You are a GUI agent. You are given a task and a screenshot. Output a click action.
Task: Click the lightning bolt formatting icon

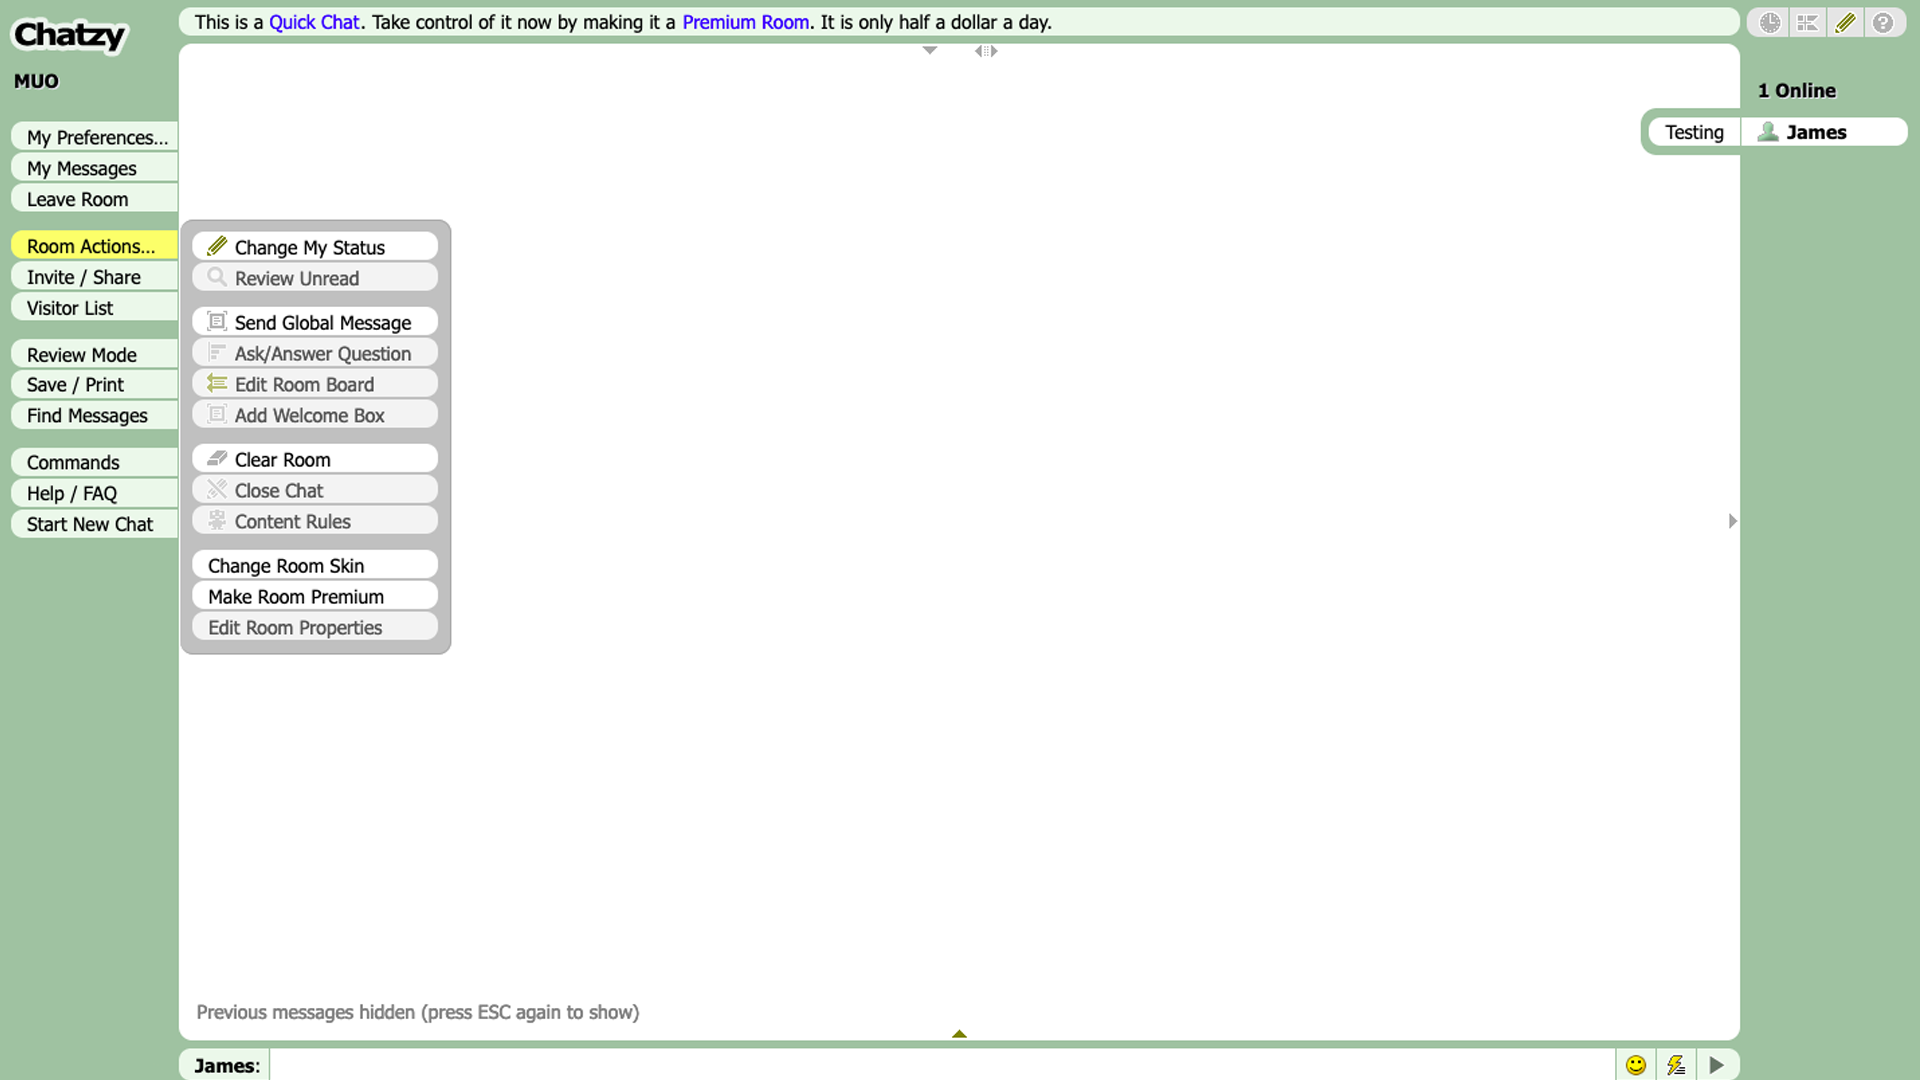[x=1676, y=1064]
